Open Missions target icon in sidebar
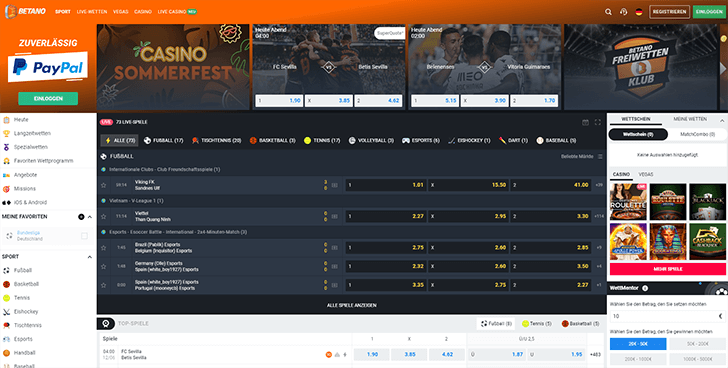The image size is (728, 368). pyautogui.click(x=6, y=189)
